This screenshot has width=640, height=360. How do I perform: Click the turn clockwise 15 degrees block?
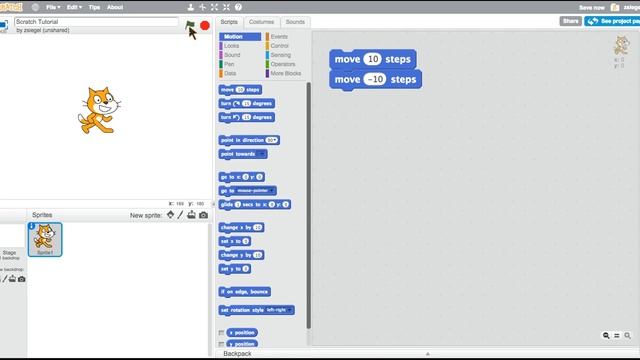(247, 104)
